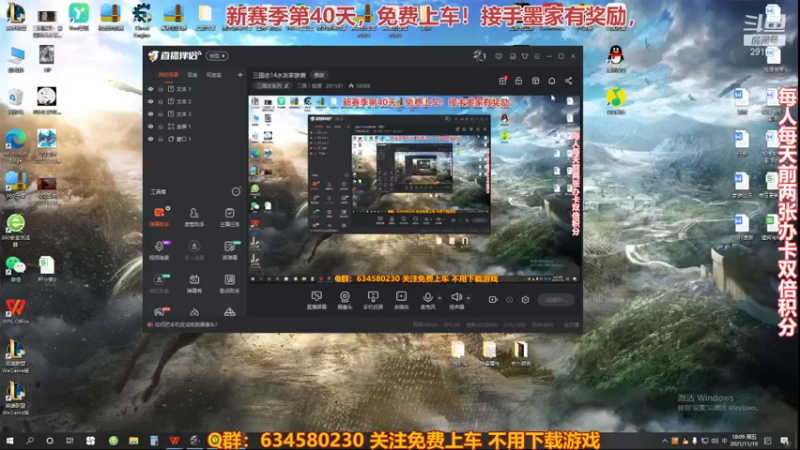The image size is (800, 450).
Task: Open the hamburger menu in title bar
Action: point(537,56)
